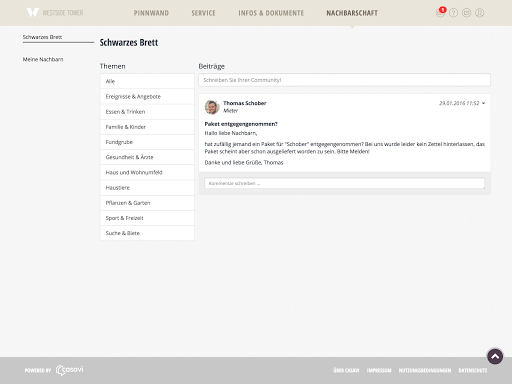Open notifications icon with red badge
Viewport: 512px width, 384px height.
point(440,13)
